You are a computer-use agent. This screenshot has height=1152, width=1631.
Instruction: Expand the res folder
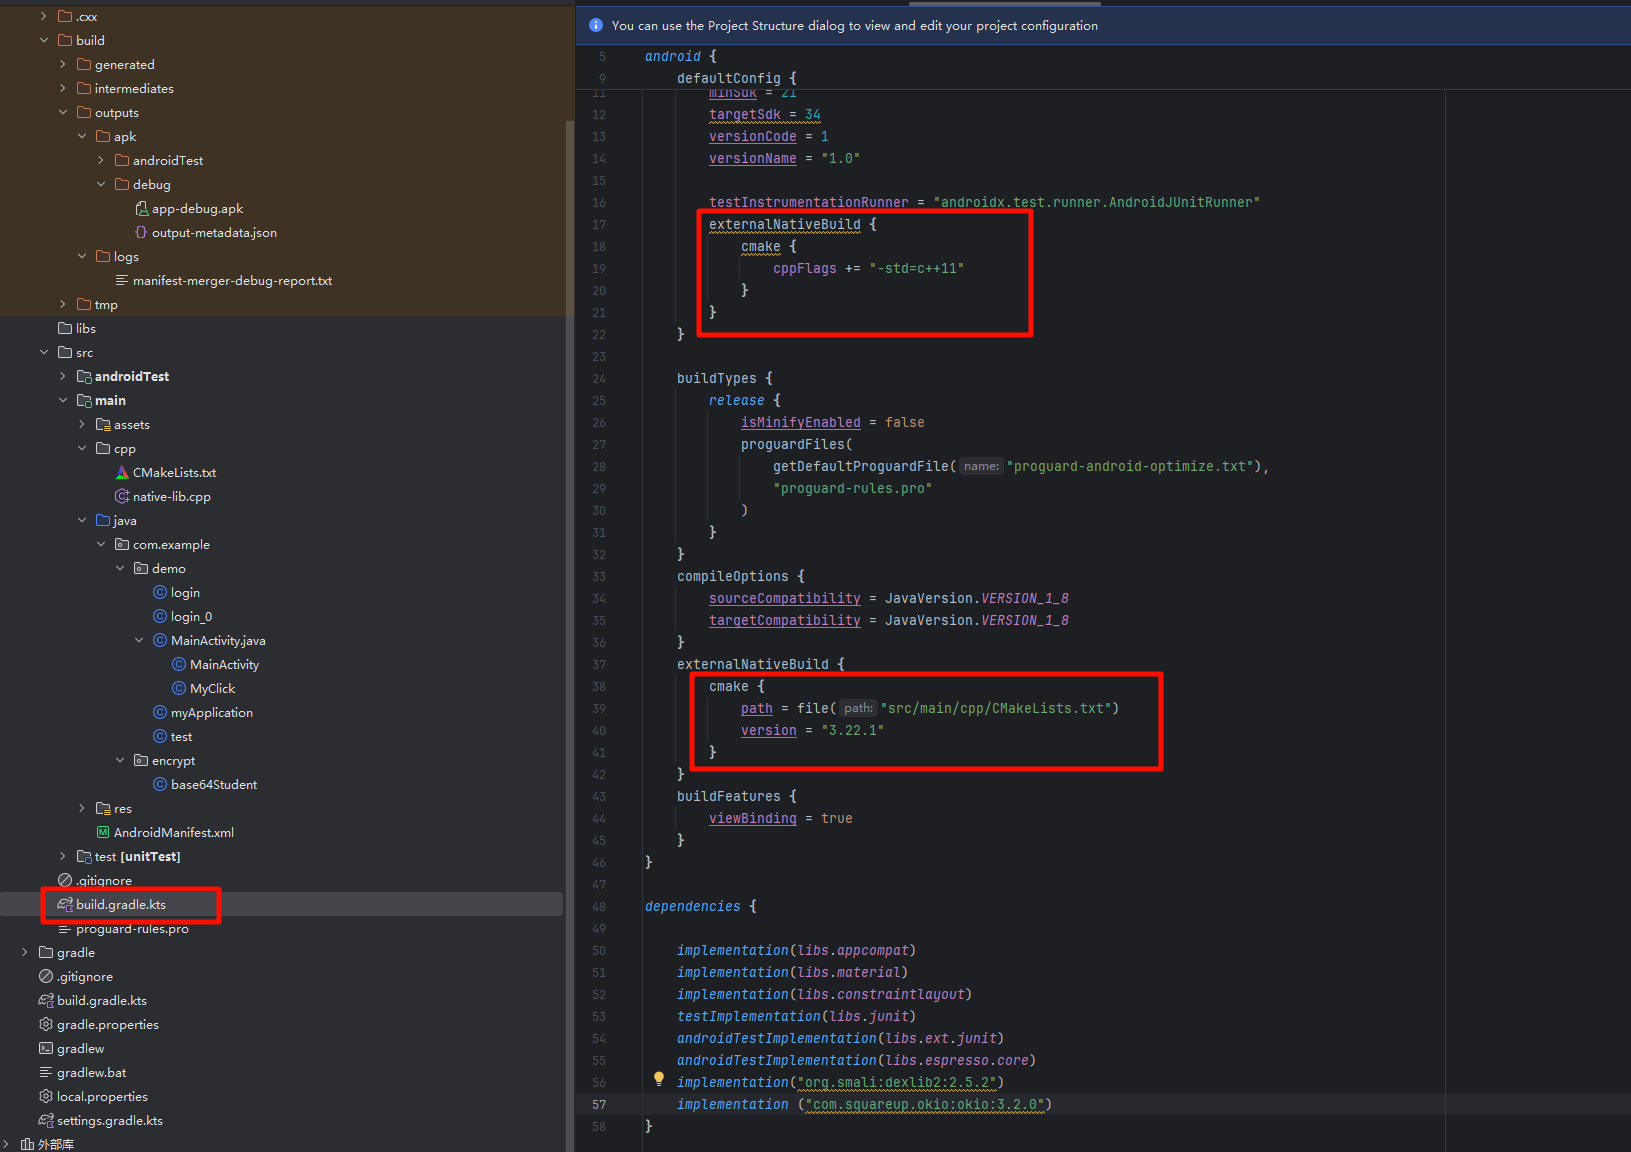[x=82, y=809]
